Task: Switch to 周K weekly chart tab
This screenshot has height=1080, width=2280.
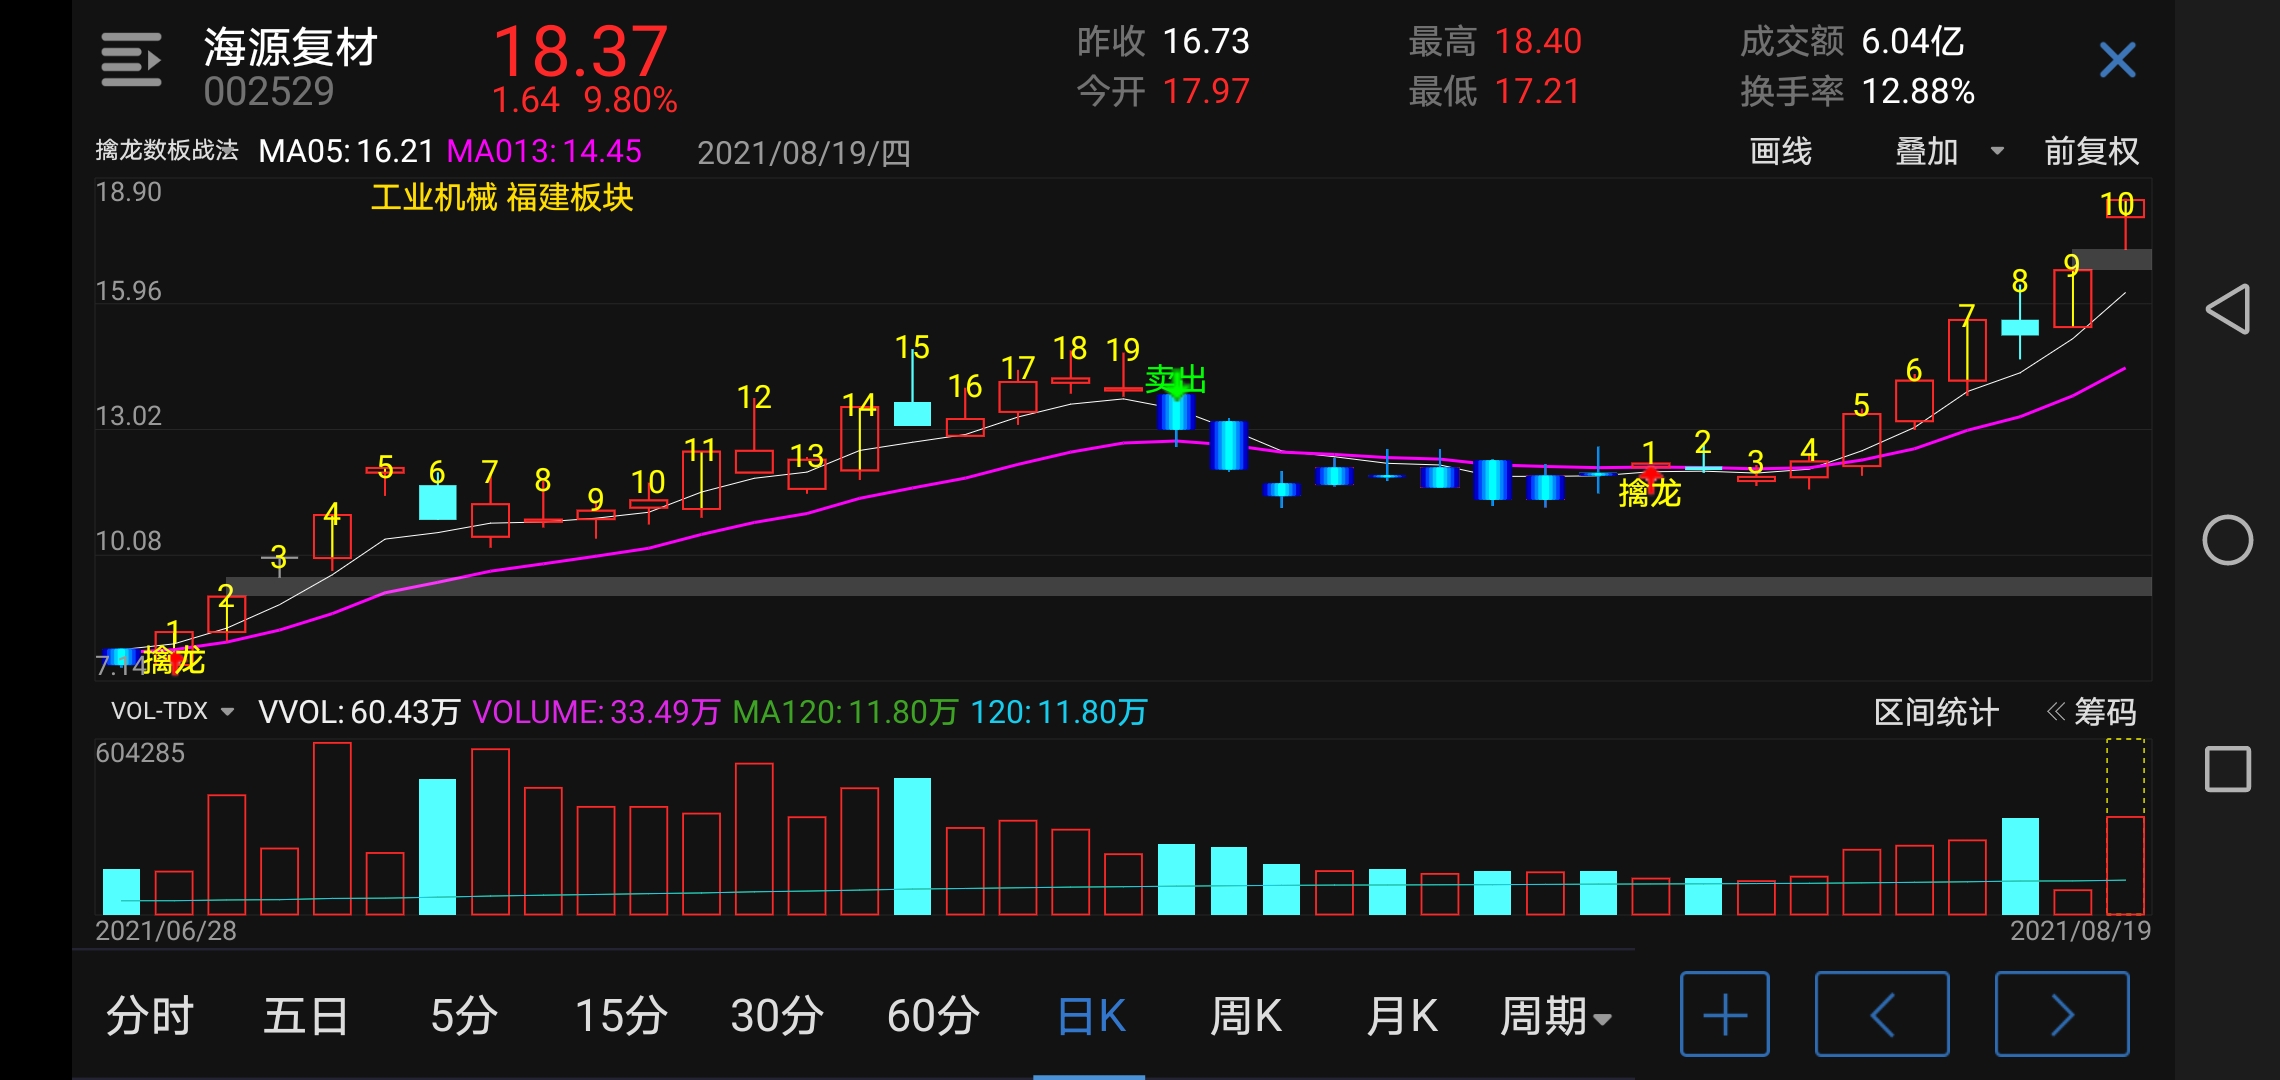Action: tap(1245, 1017)
